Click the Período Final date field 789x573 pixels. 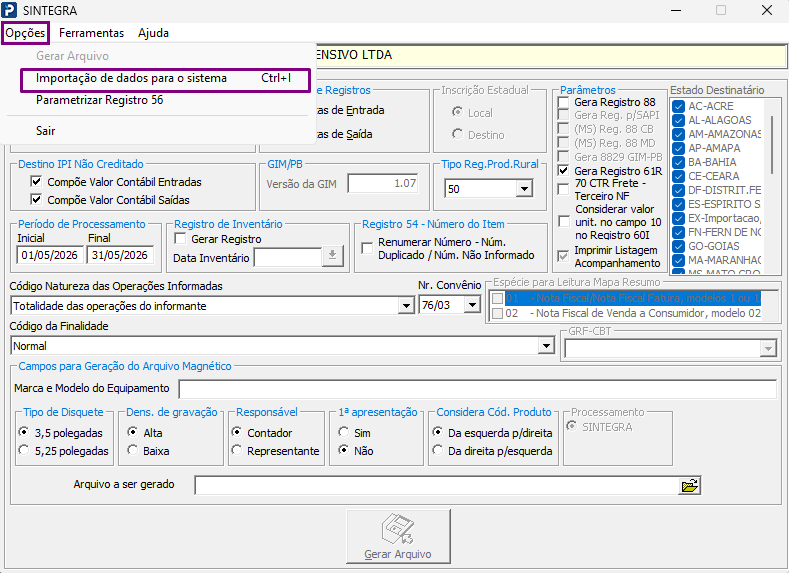(120, 255)
